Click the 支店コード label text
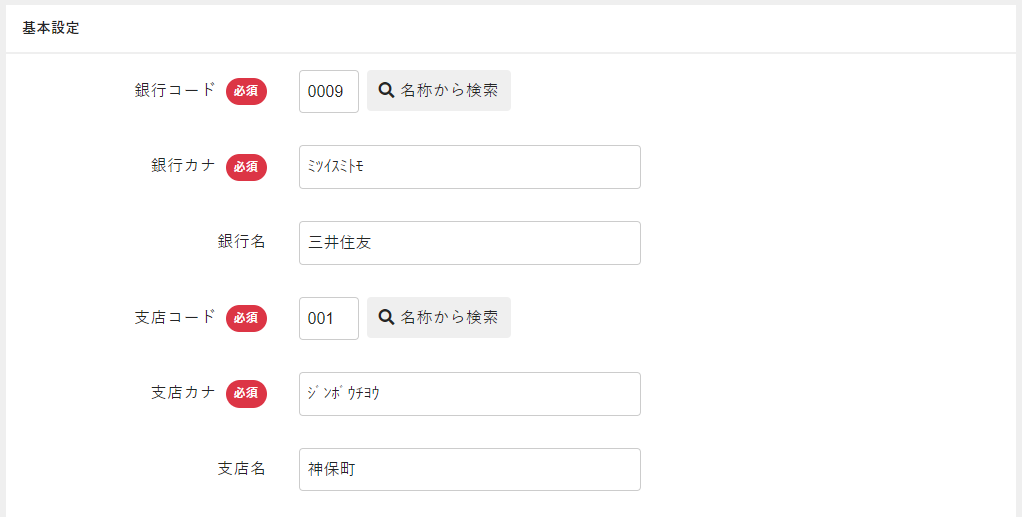Screen dimensions: 1022x517 [x=175, y=317]
